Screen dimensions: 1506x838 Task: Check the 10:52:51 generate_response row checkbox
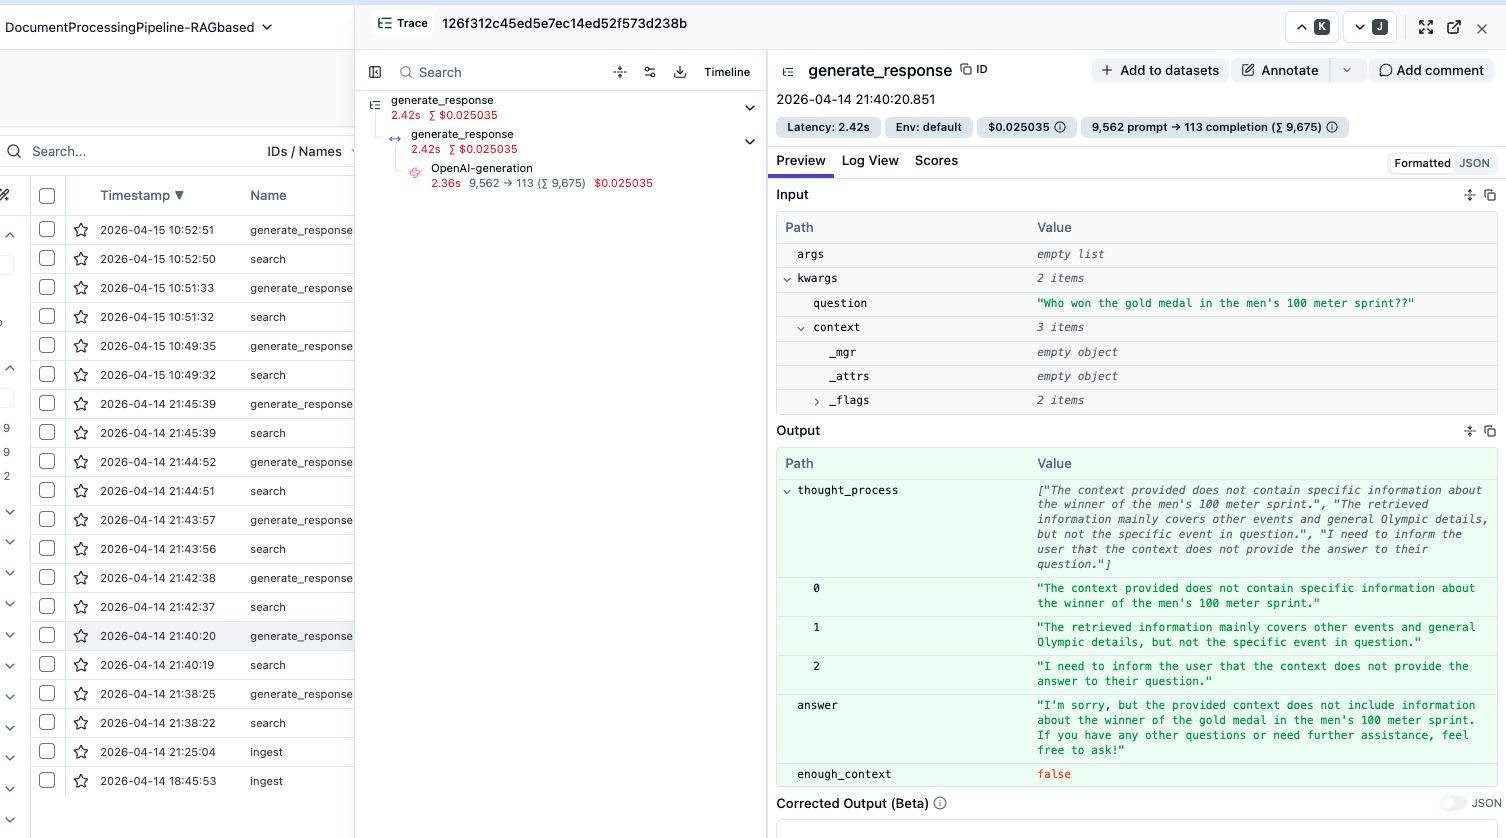point(47,229)
